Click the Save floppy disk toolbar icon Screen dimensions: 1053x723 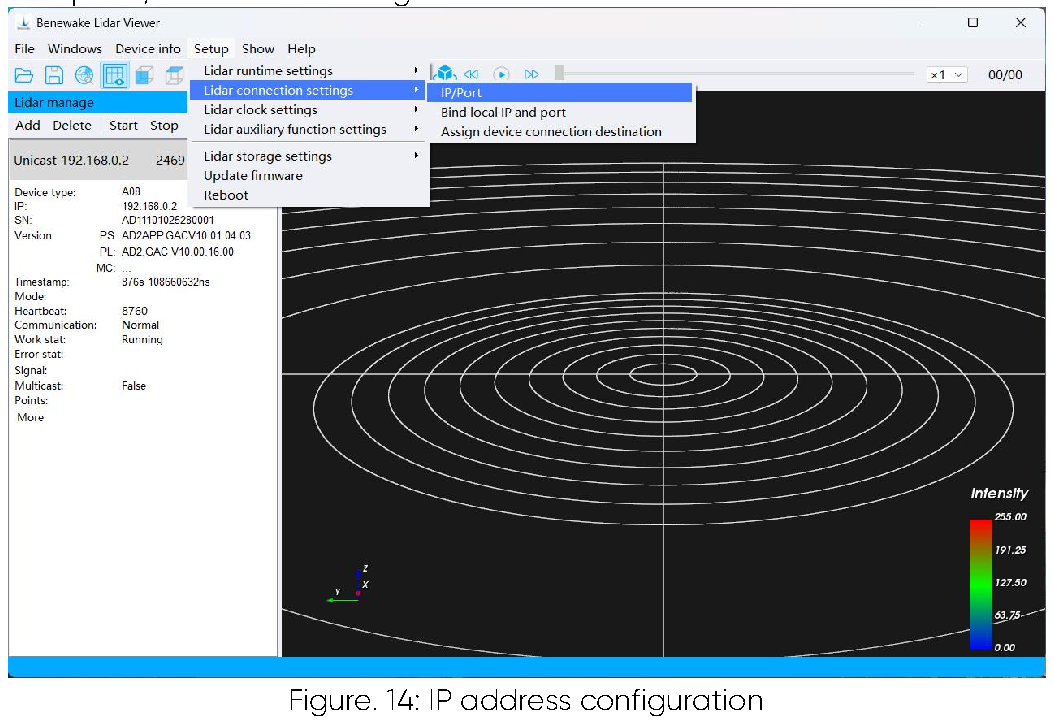coord(54,75)
